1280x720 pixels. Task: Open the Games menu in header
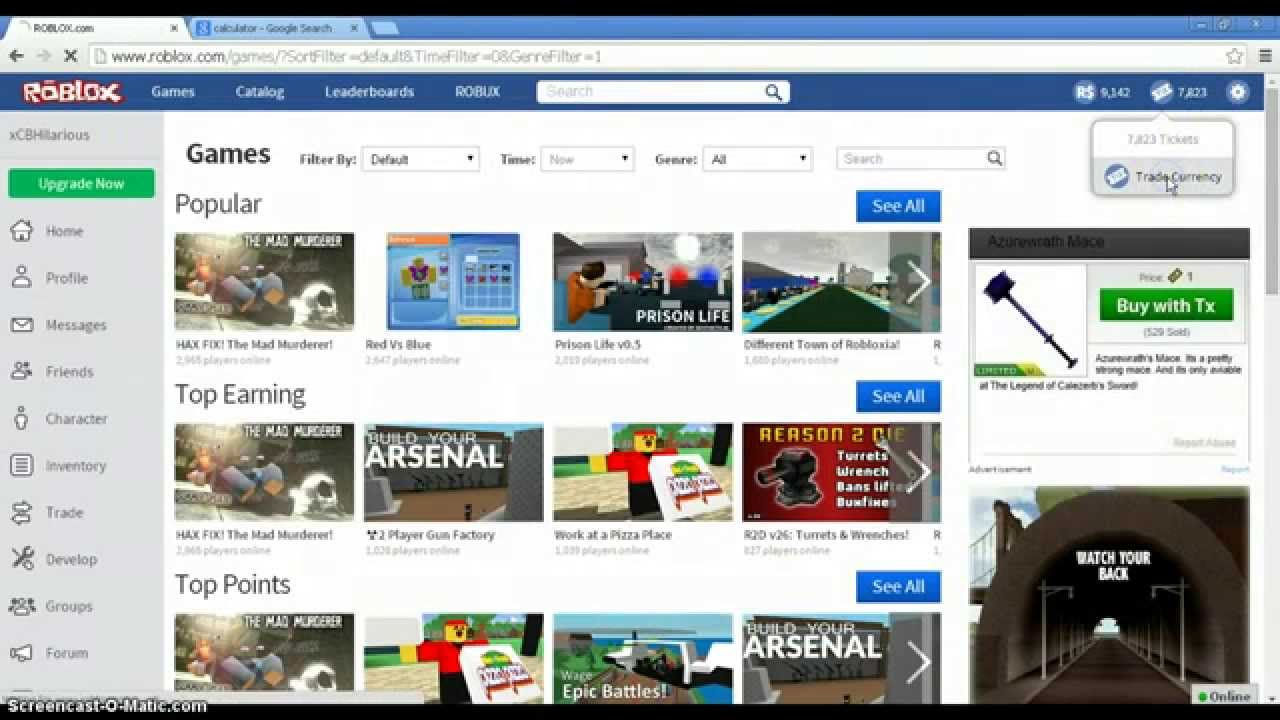[173, 92]
